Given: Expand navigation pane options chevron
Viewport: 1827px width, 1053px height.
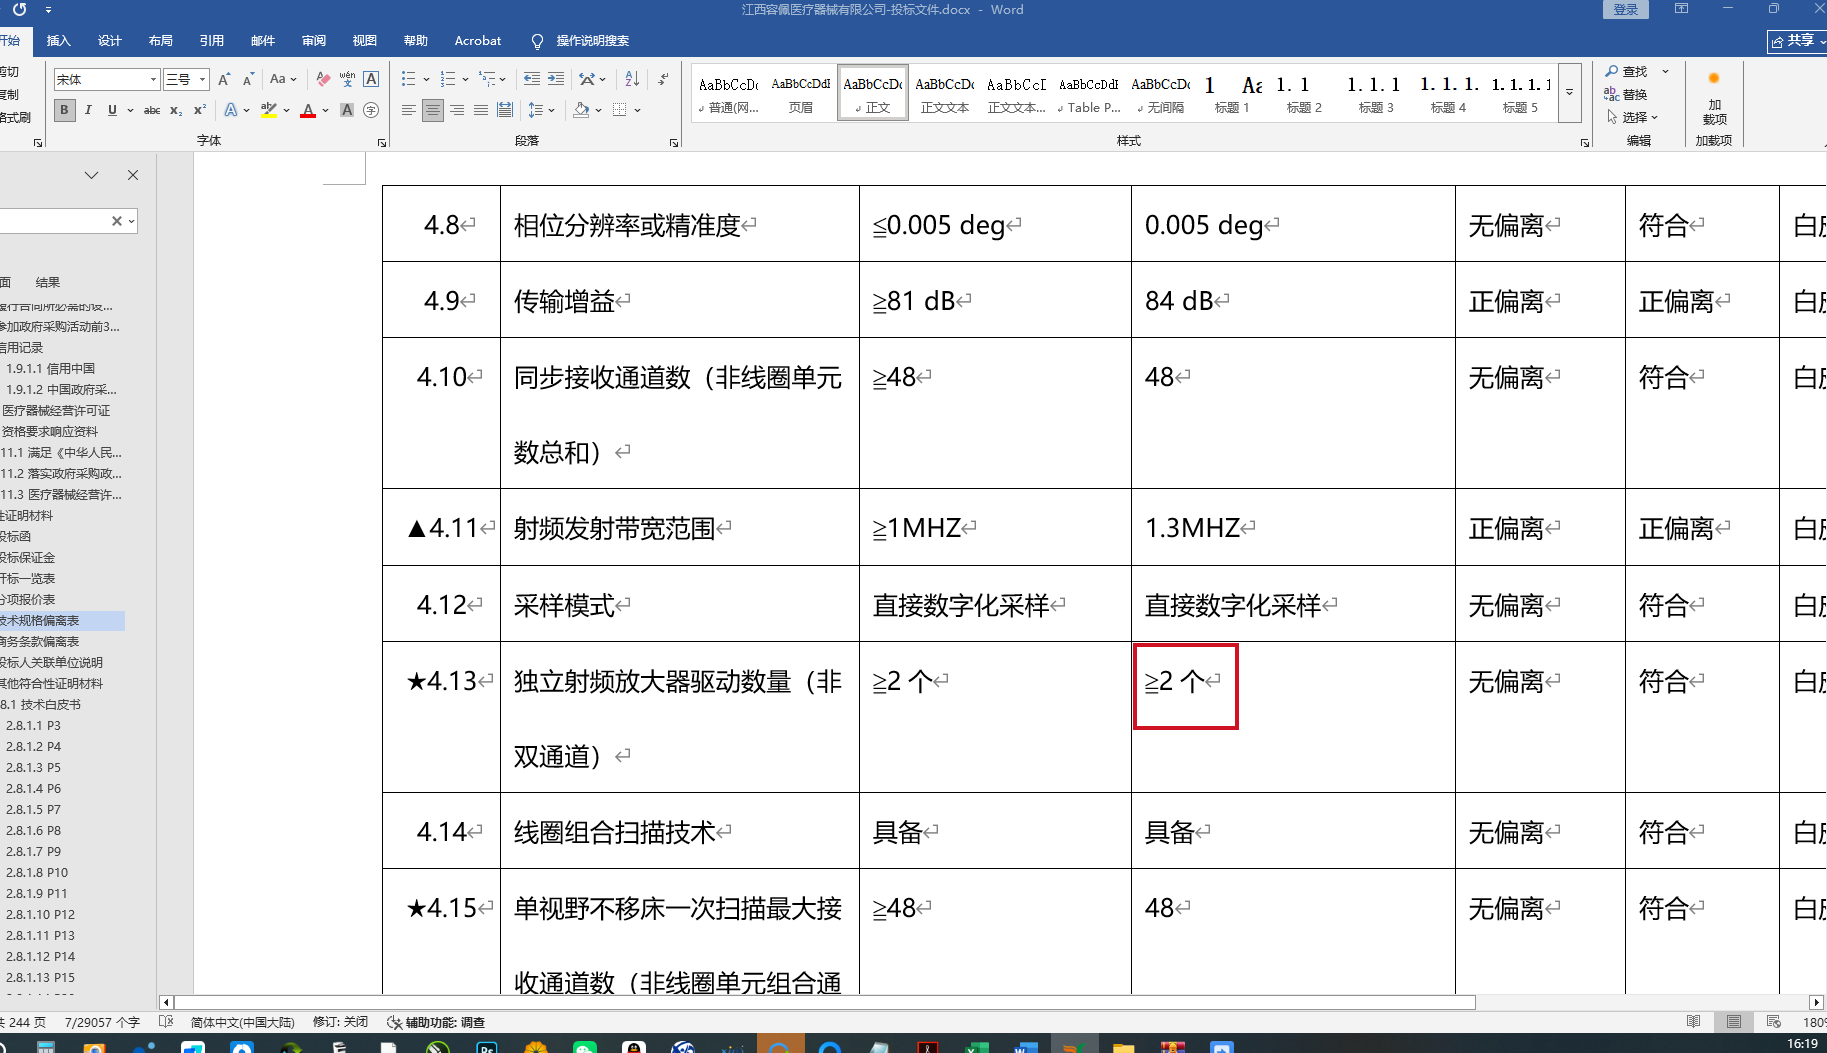Looking at the screenshot, I should pyautogui.click(x=91, y=175).
